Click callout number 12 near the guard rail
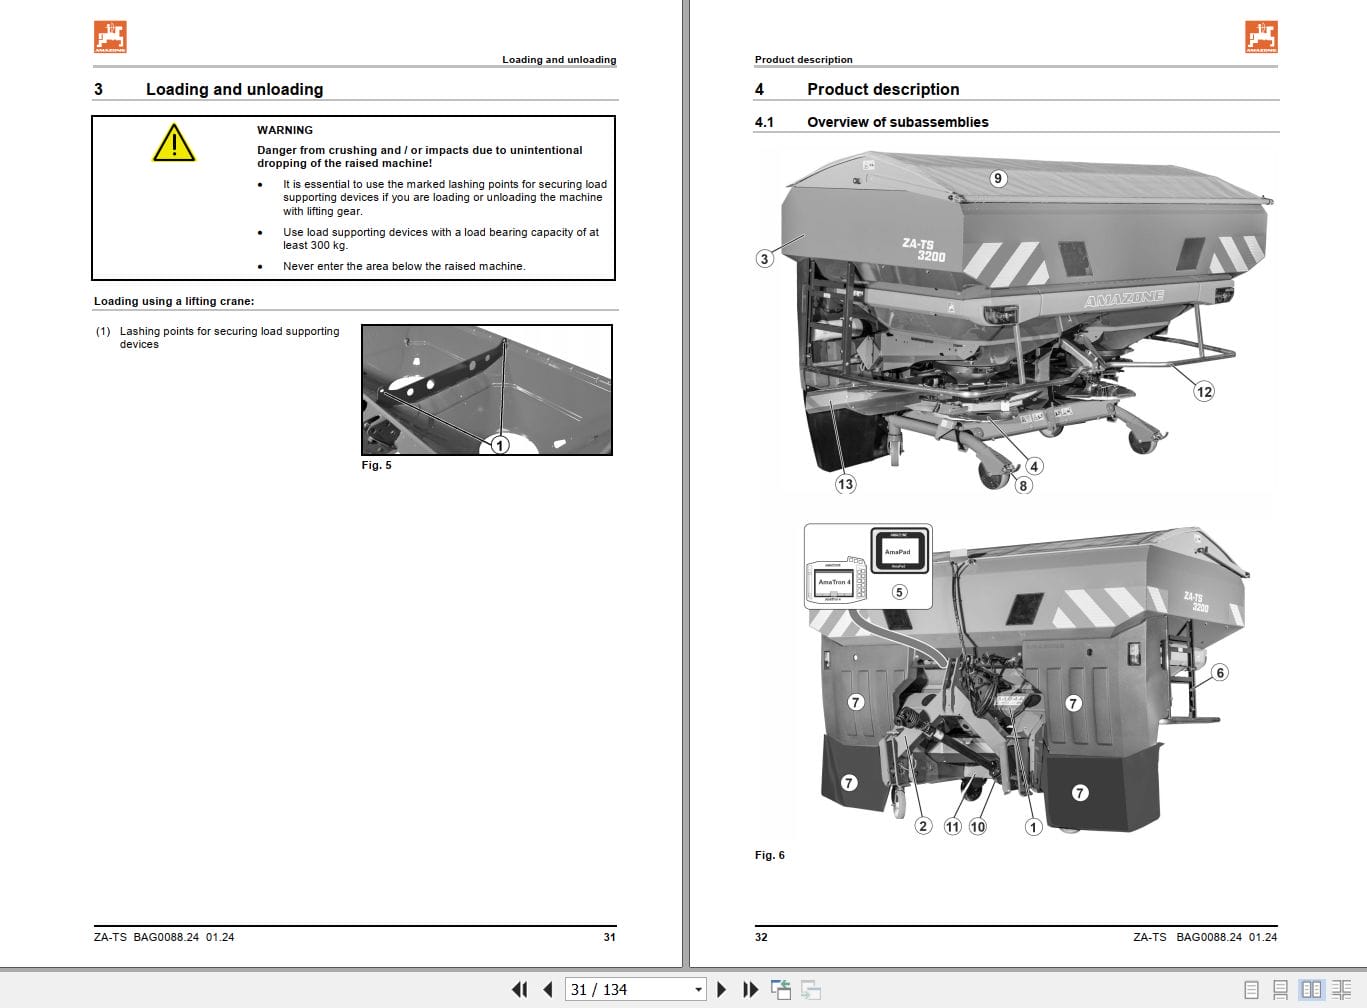Screen dimensions: 1367x1008 coord(1204,392)
